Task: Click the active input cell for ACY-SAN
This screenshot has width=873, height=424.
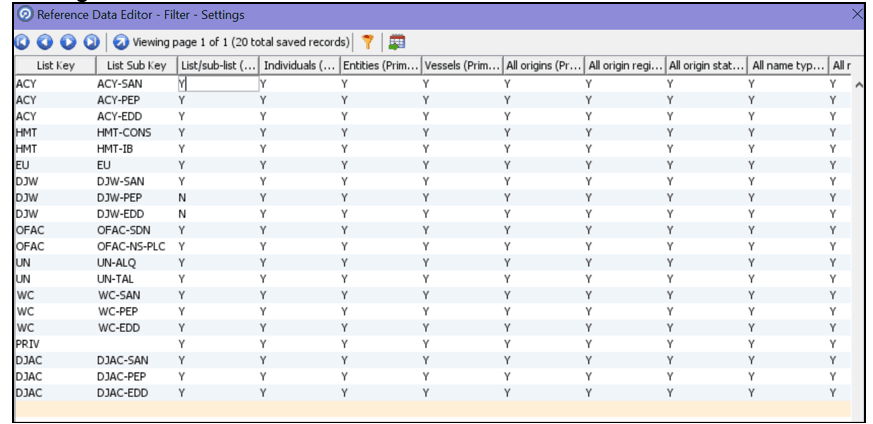Action: (x=218, y=85)
